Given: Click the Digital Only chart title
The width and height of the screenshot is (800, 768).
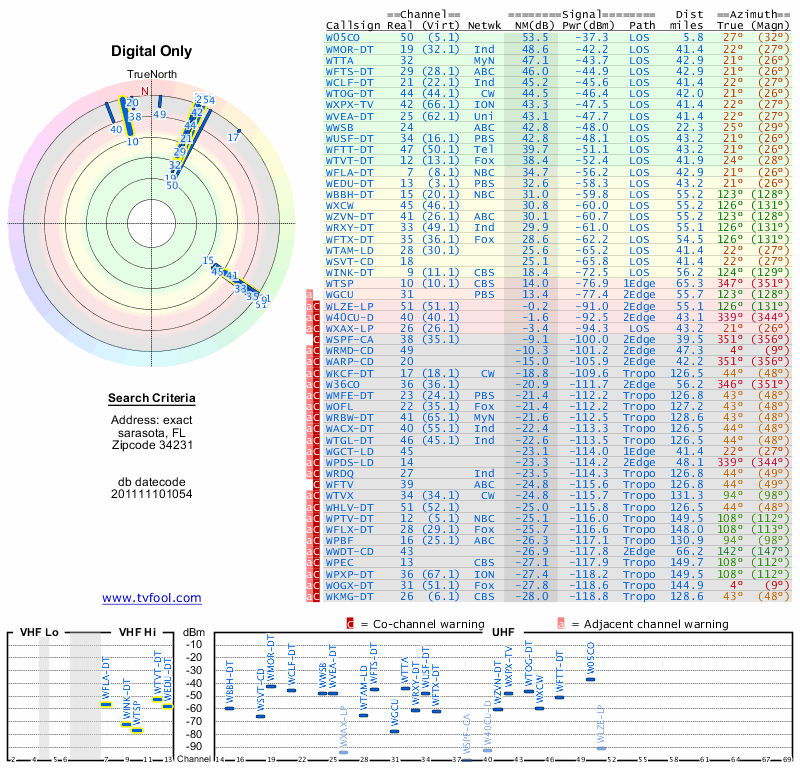Looking at the screenshot, I should [152, 51].
